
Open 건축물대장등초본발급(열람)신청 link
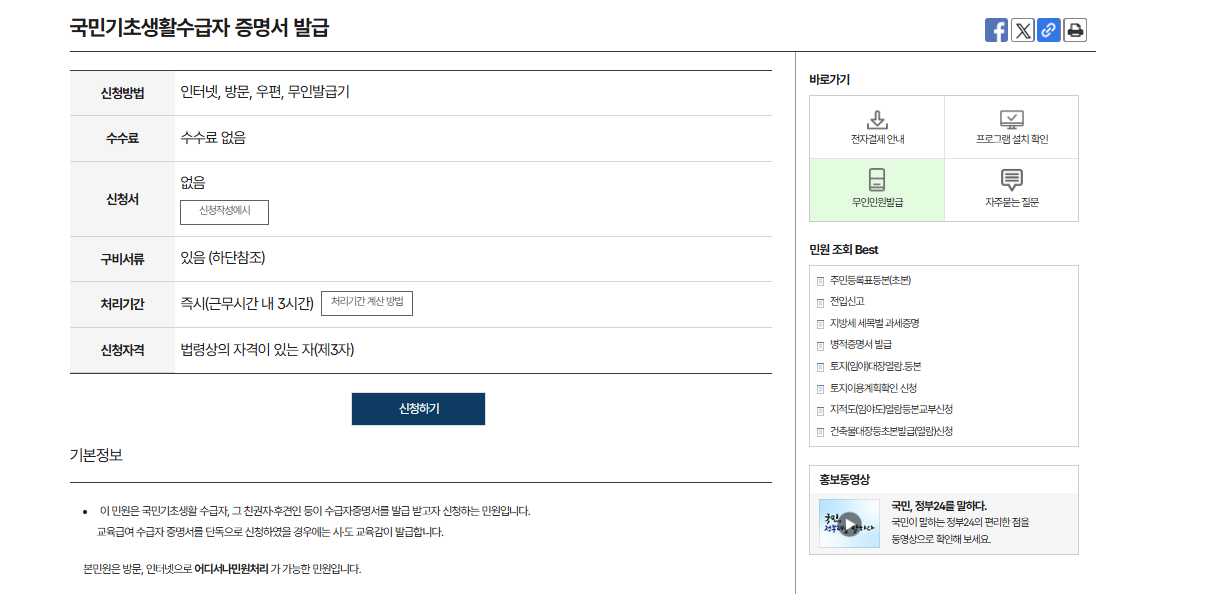[891, 432]
